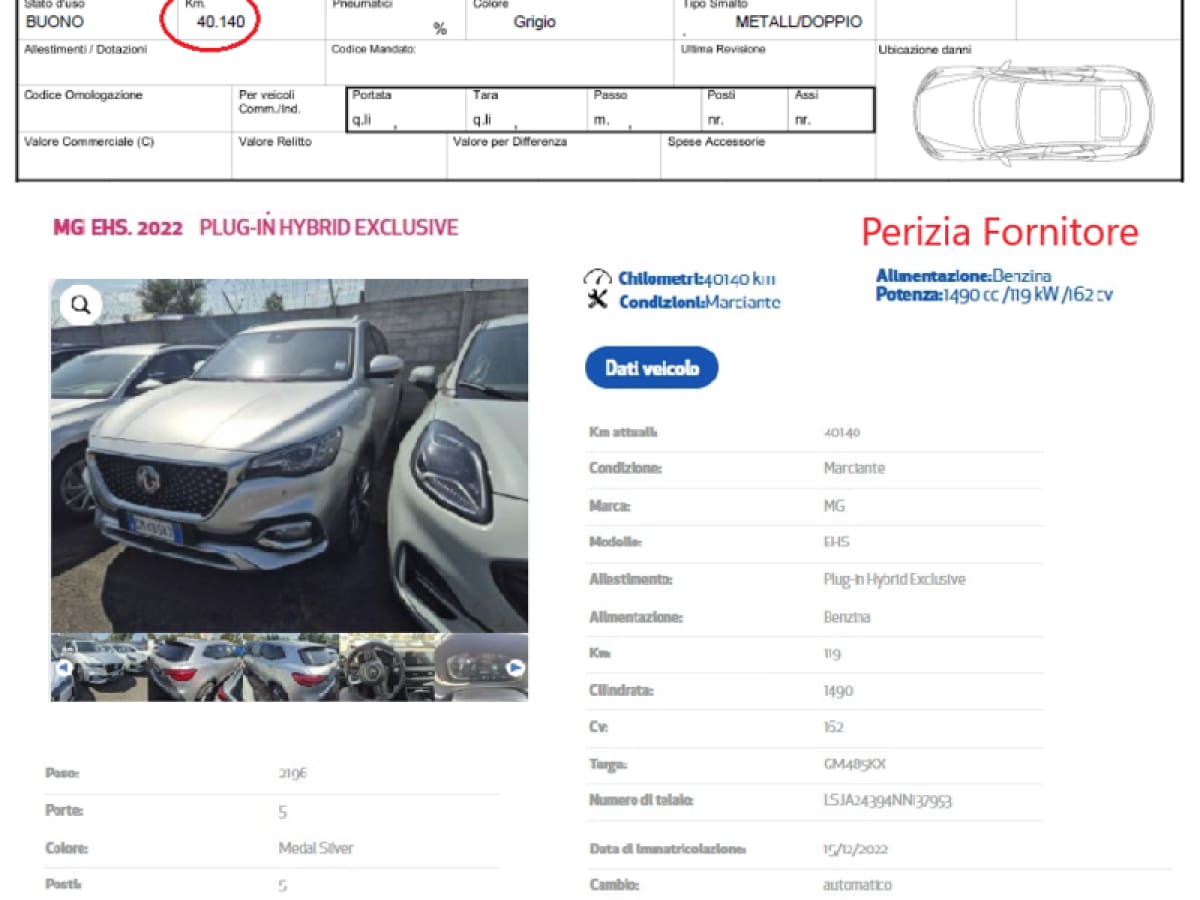
Task: Select the rear tail-light car thumbnail
Action: tap(195, 667)
